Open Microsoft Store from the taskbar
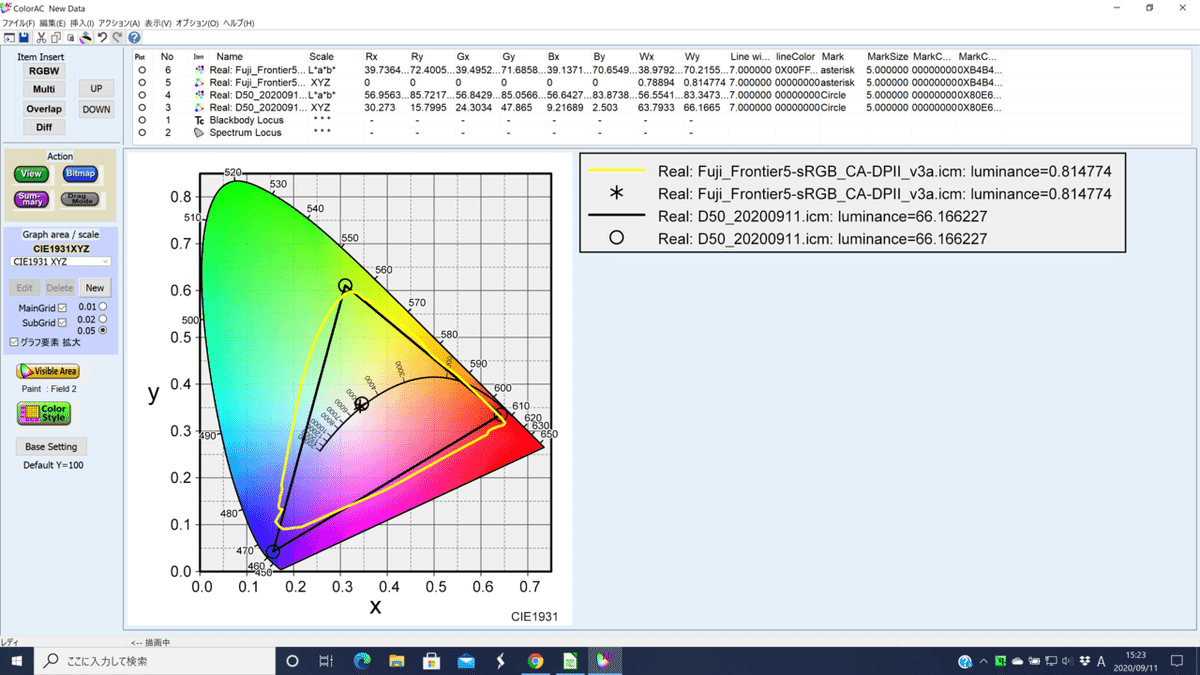Viewport: 1200px width, 675px height. click(431, 661)
